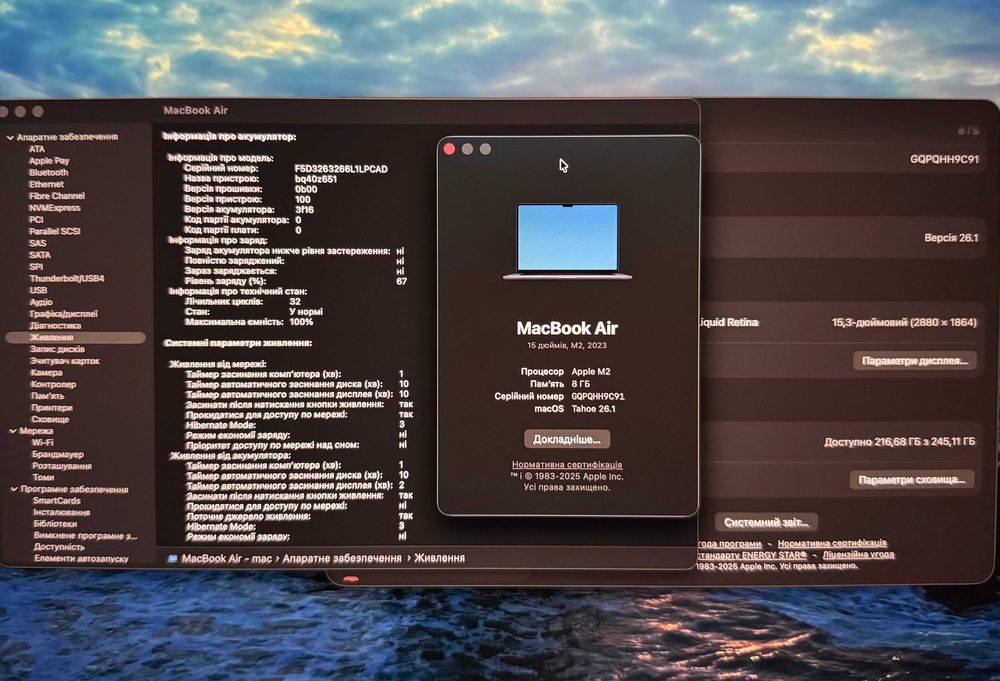Image resolution: width=1000 pixels, height=681 pixels.
Task: Select Елементи автозапуску in the sidebar
Action: pos(82,559)
